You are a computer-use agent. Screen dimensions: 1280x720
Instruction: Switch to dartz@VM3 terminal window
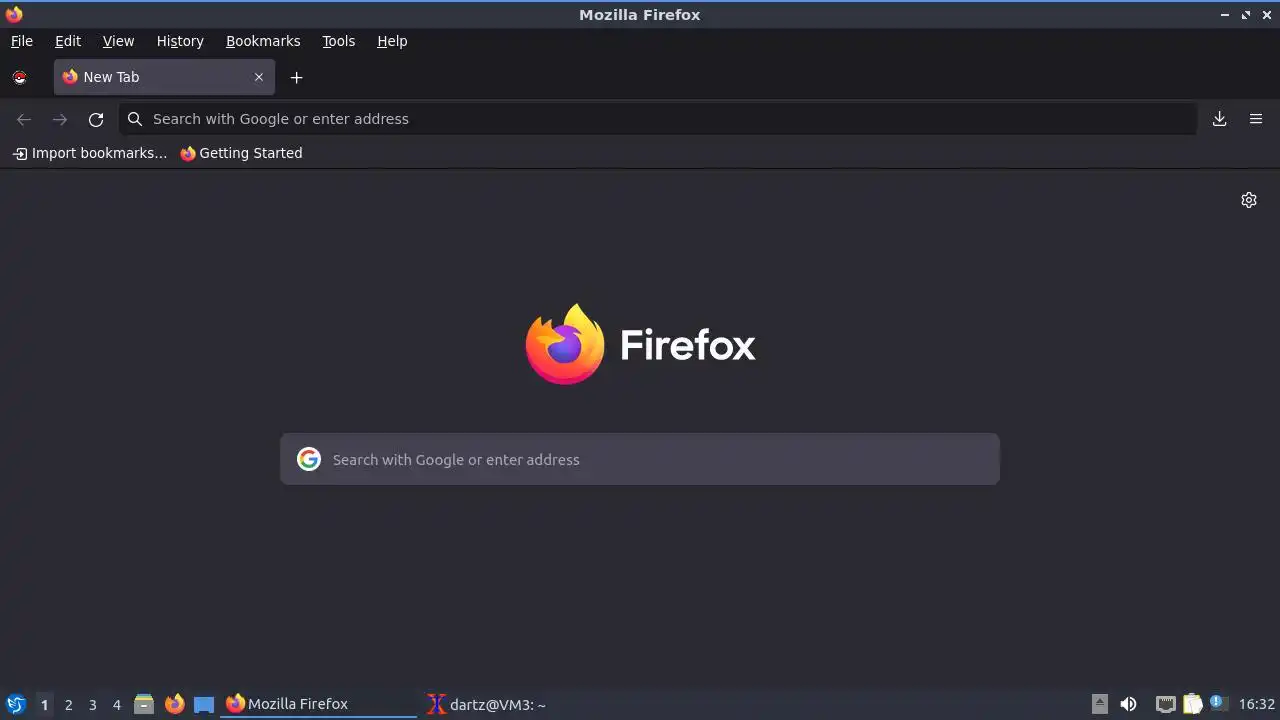click(486, 704)
